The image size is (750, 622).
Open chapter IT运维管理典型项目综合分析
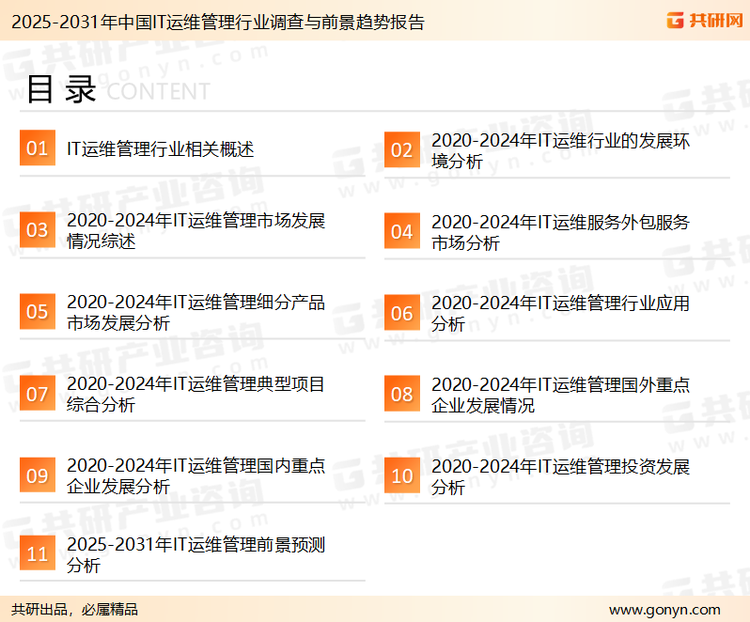(x=196, y=394)
